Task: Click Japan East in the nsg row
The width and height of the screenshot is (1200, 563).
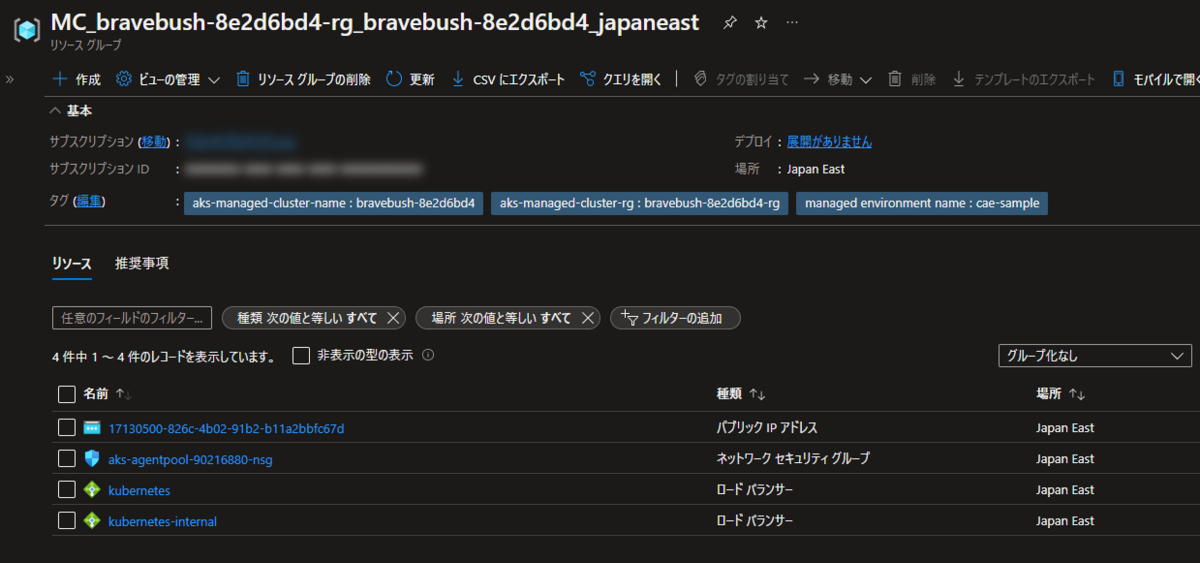Action: click(1065, 459)
